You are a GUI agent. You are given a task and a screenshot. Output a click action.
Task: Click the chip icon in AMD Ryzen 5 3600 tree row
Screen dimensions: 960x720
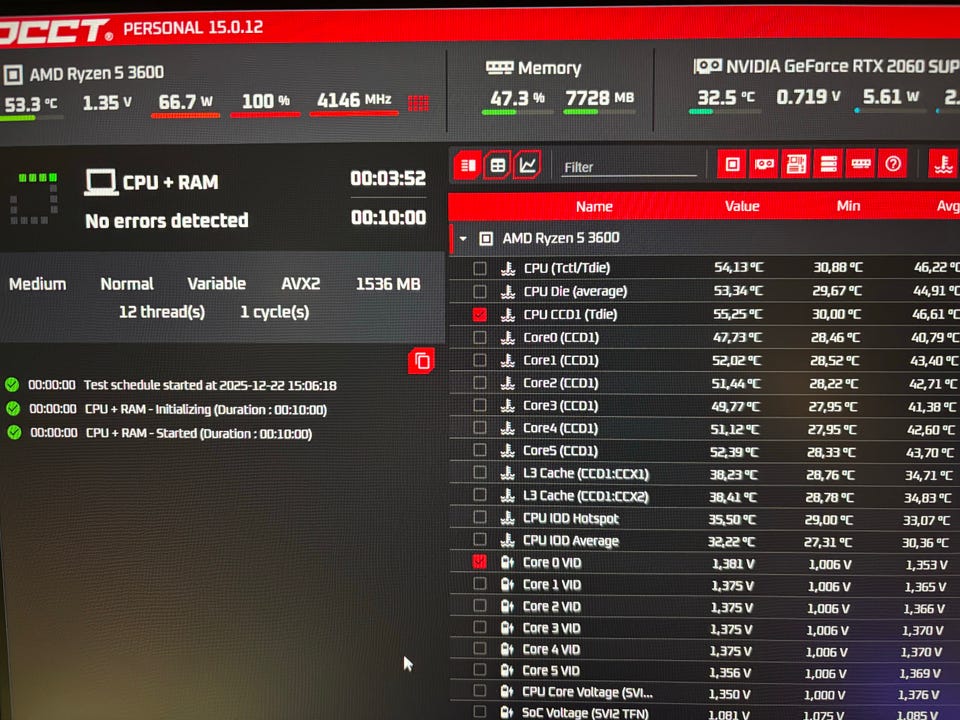[x=486, y=238]
